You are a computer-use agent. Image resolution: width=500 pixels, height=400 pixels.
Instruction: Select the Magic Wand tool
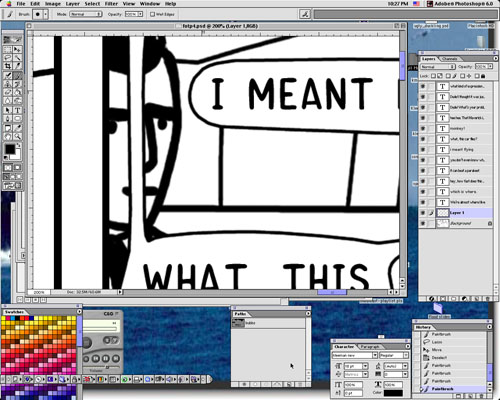17,57
